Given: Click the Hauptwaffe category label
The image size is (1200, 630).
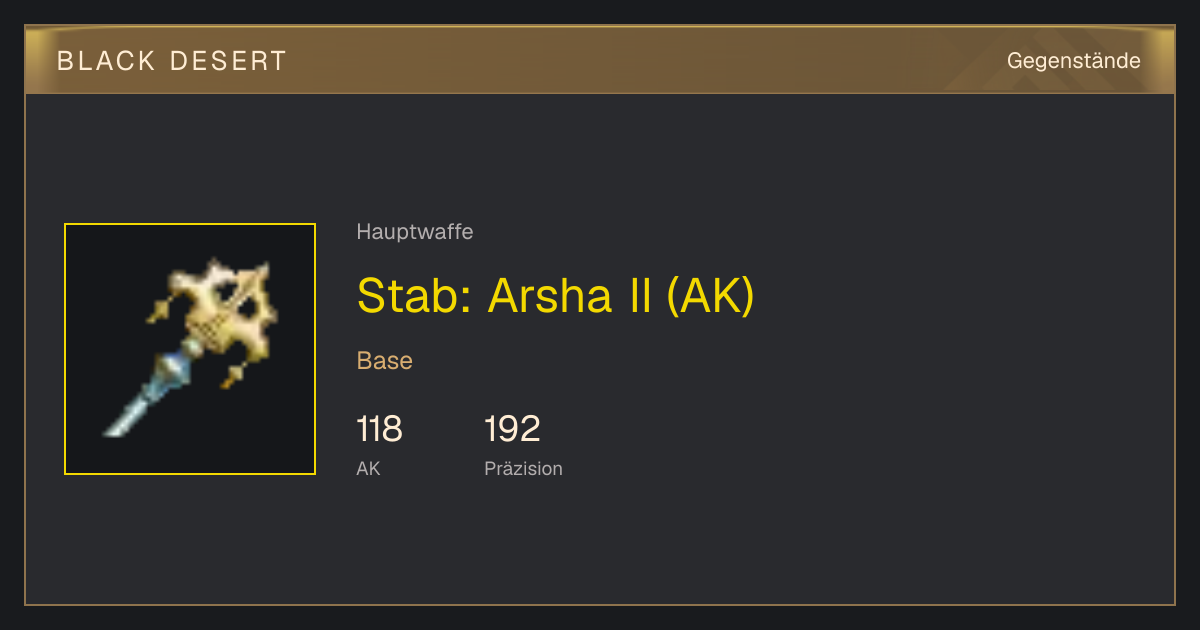Looking at the screenshot, I should coord(415,232).
